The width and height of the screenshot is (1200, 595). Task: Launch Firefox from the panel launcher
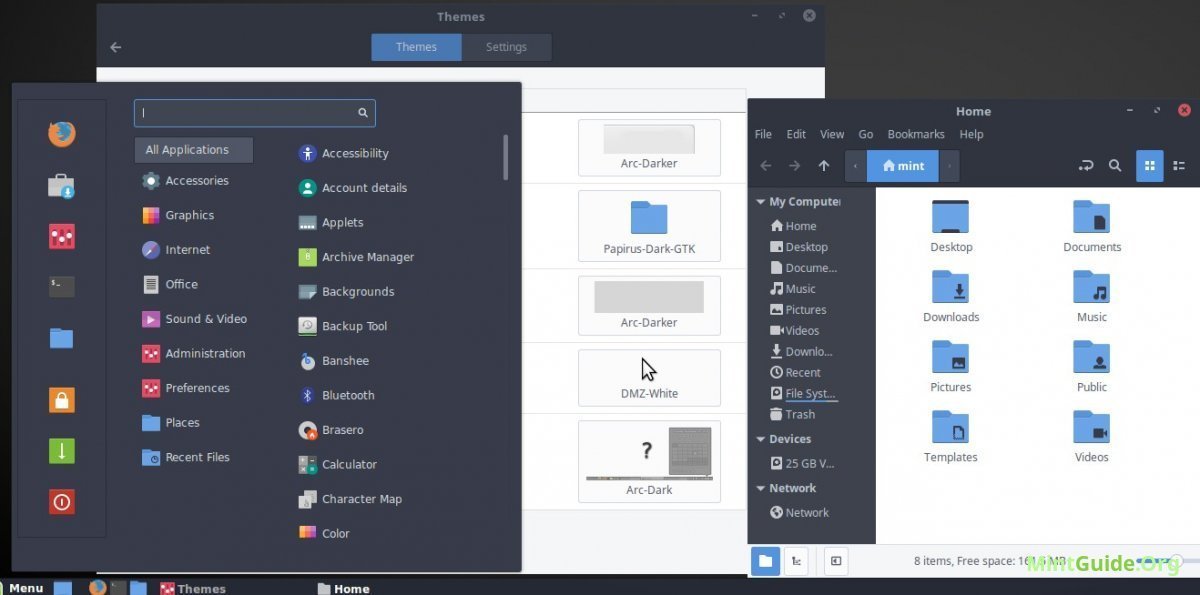point(97,588)
